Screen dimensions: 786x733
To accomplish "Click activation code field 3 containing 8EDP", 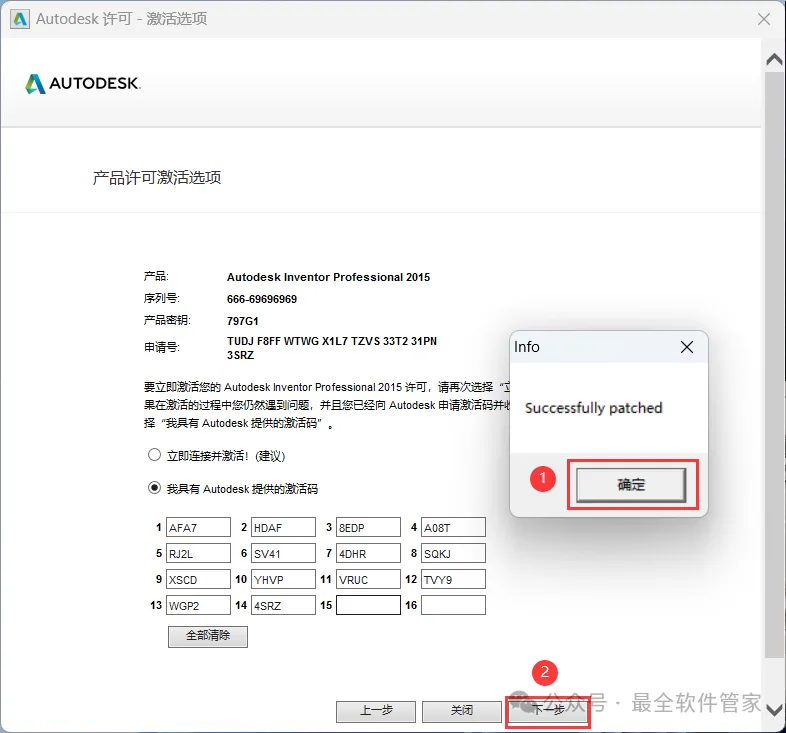I will click(x=368, y=527).
